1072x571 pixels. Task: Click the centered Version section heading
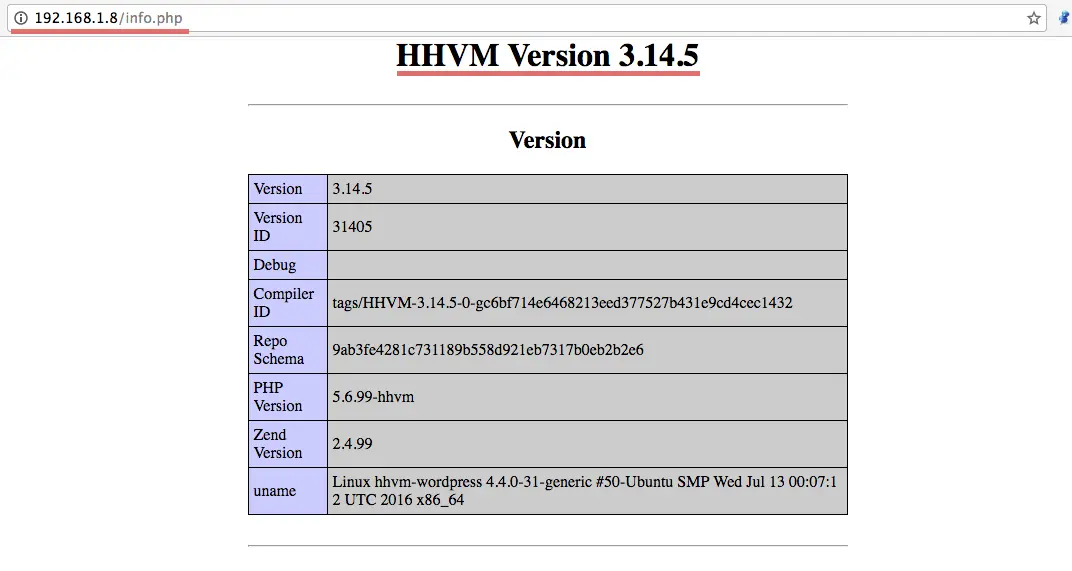coord(548,140)
